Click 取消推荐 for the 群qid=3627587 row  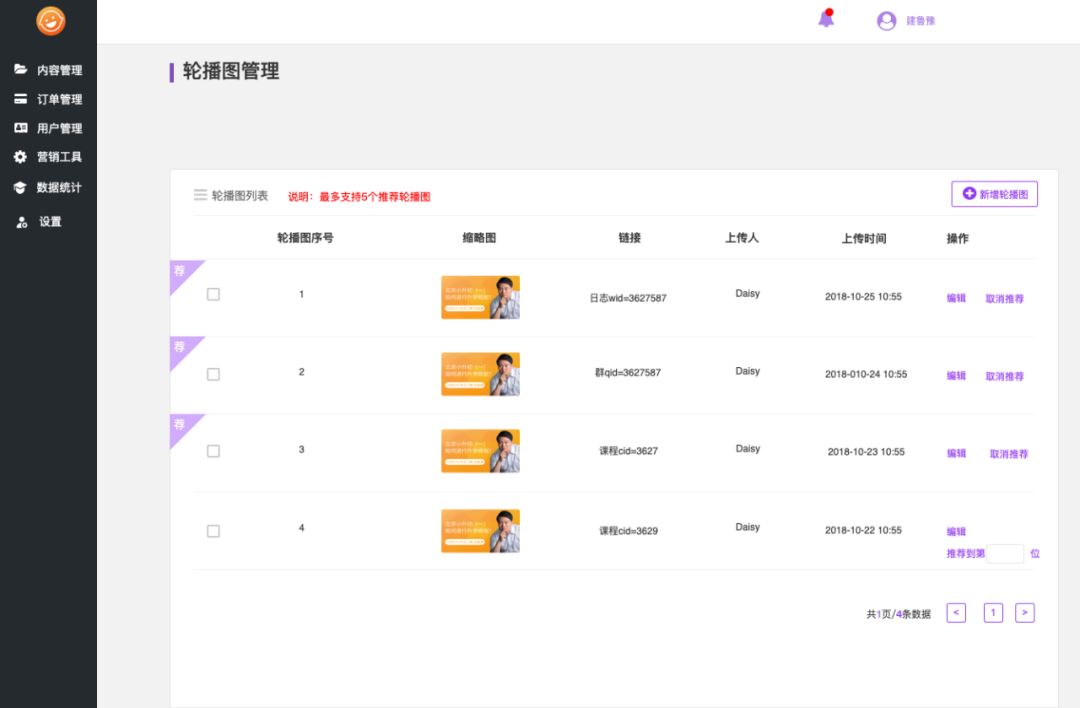(x=1004, y=376)
